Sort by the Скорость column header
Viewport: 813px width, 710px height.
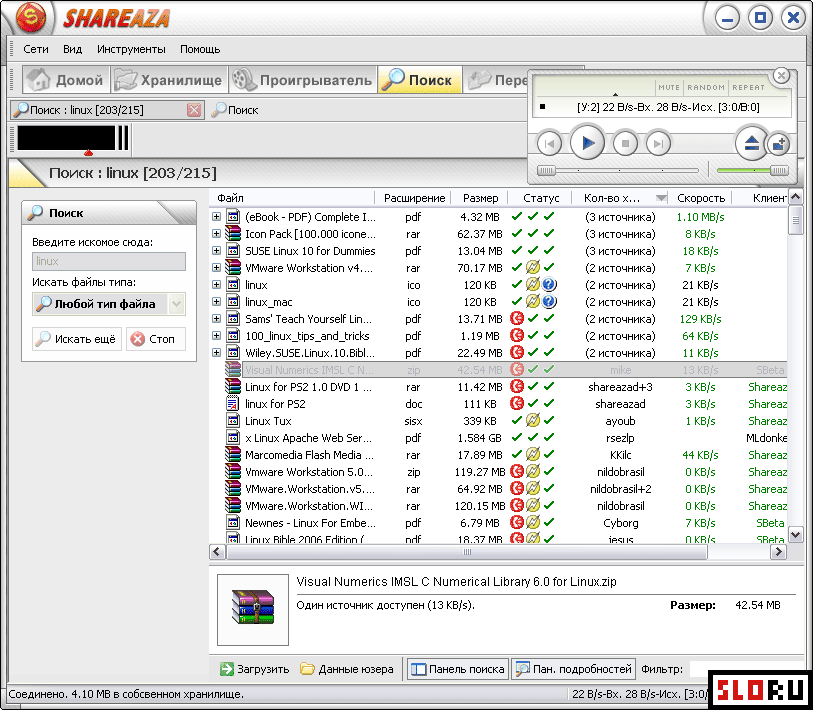700,198
